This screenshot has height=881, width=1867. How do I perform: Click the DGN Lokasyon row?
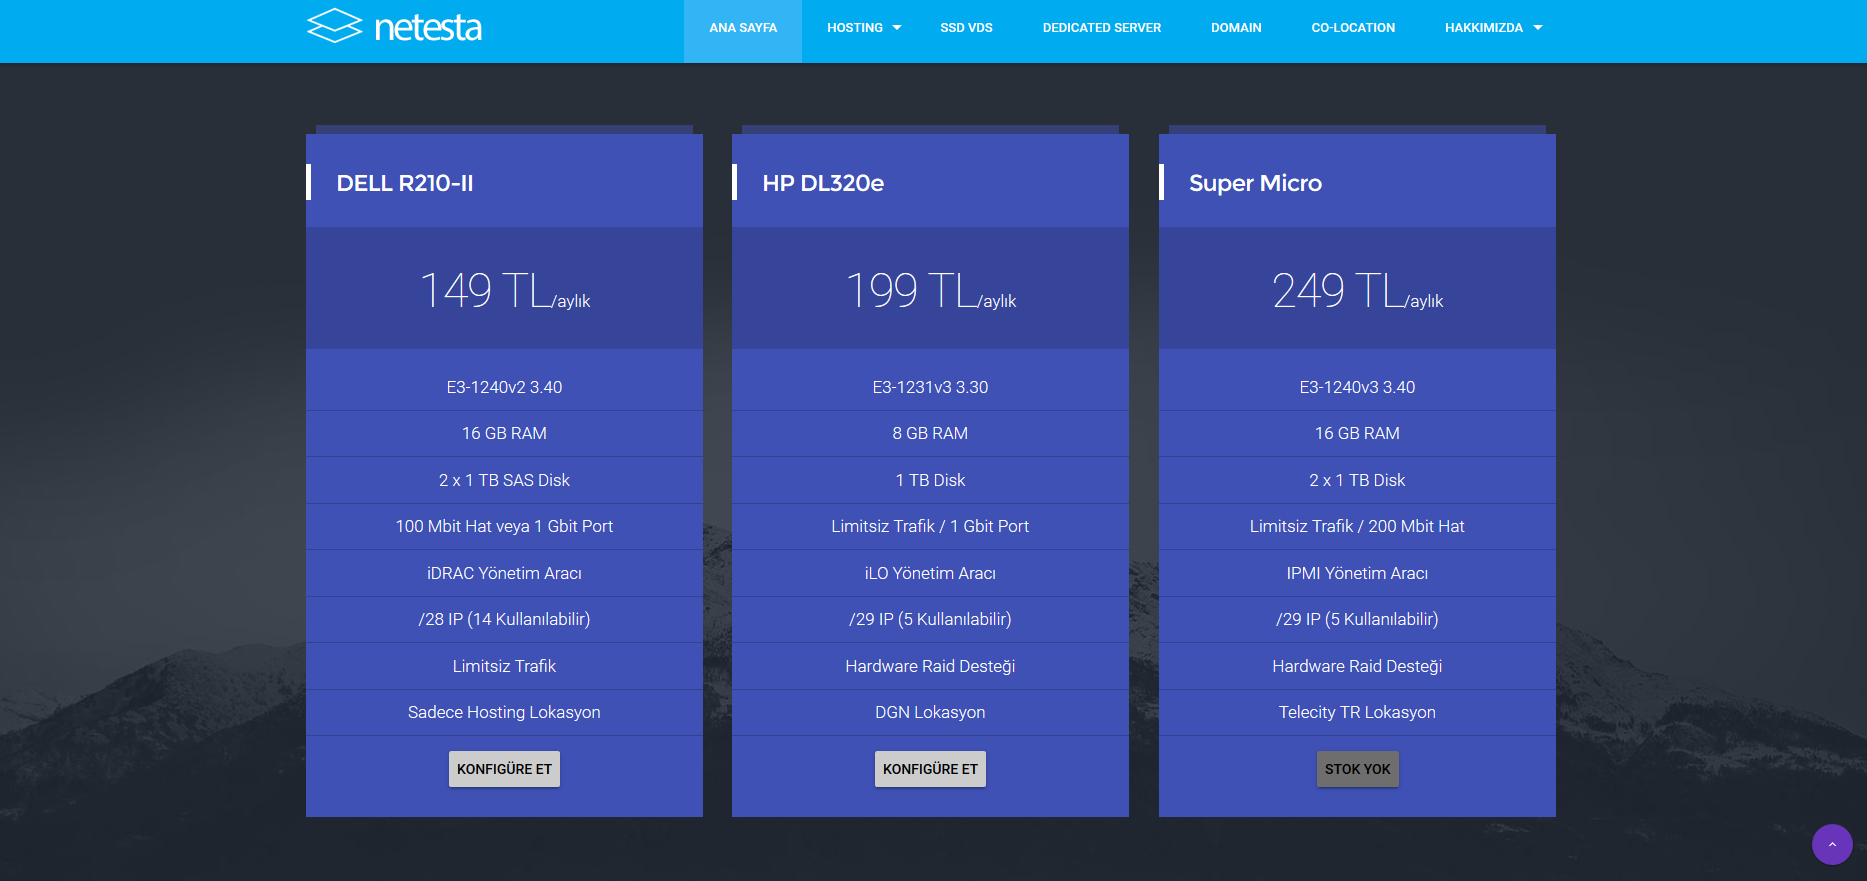pos(930,712)
